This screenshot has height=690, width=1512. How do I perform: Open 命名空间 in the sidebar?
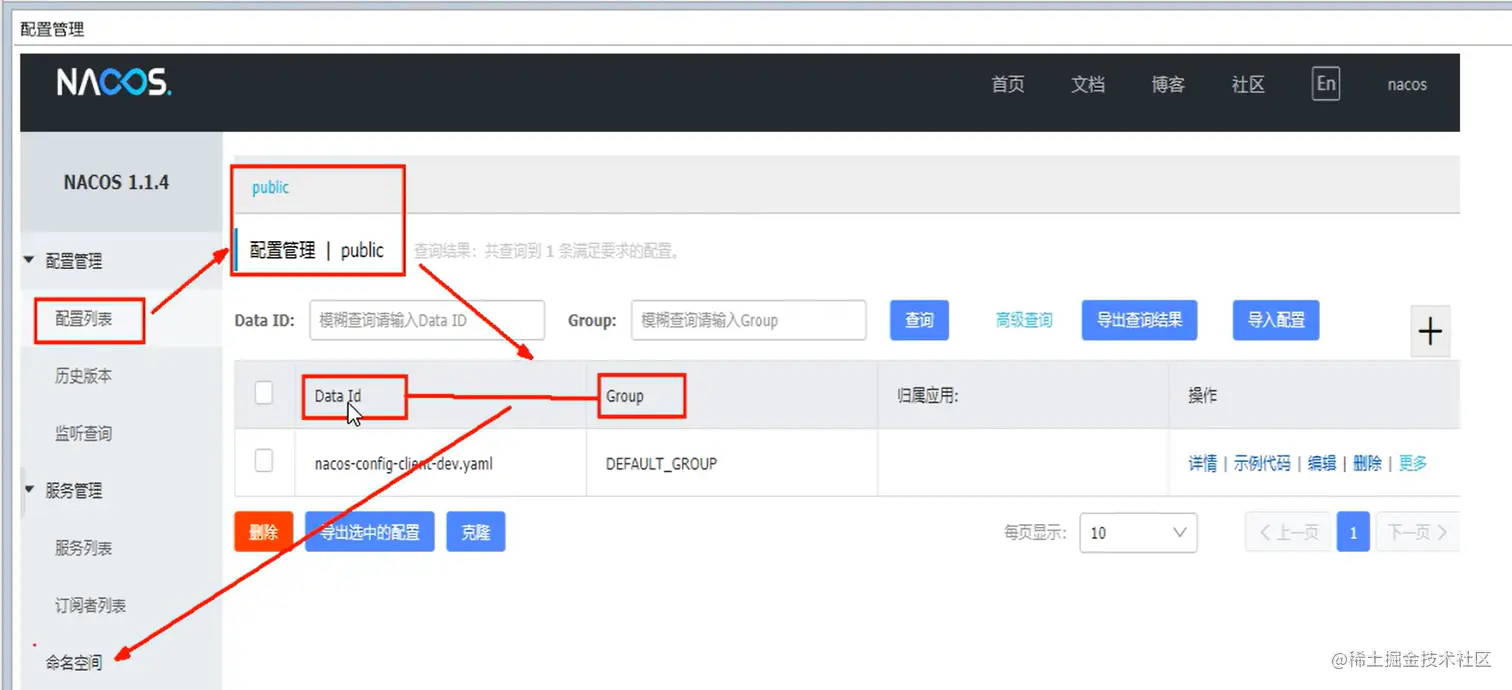click(x=74, y=662)
